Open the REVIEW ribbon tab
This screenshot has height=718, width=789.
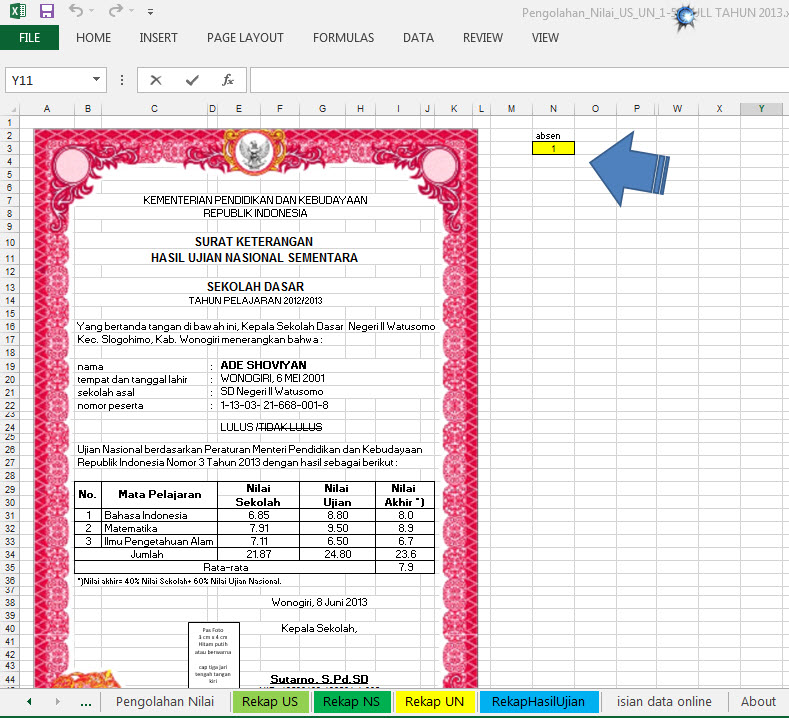coord(483,38)
